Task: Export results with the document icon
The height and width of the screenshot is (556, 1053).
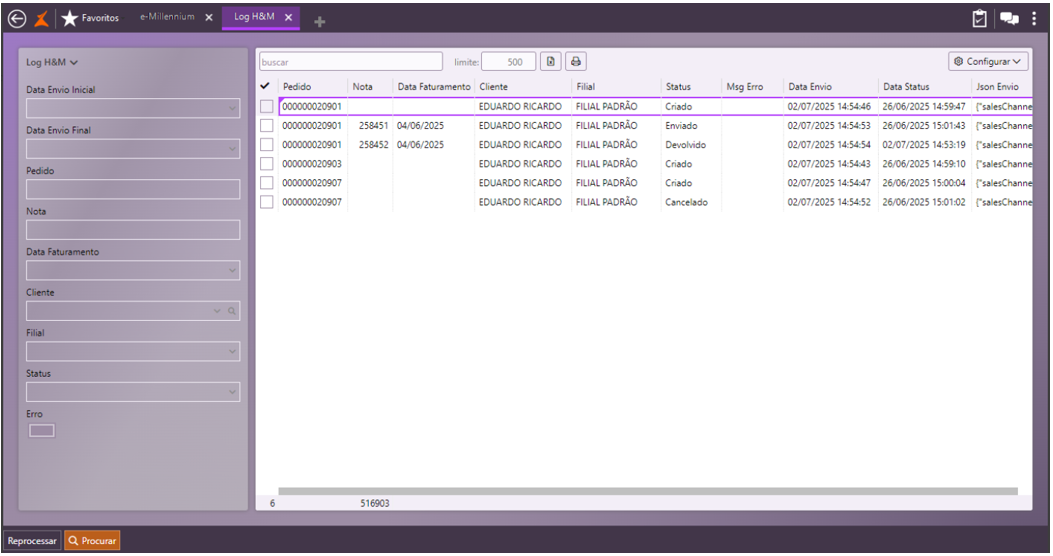Action: point(551,62)
